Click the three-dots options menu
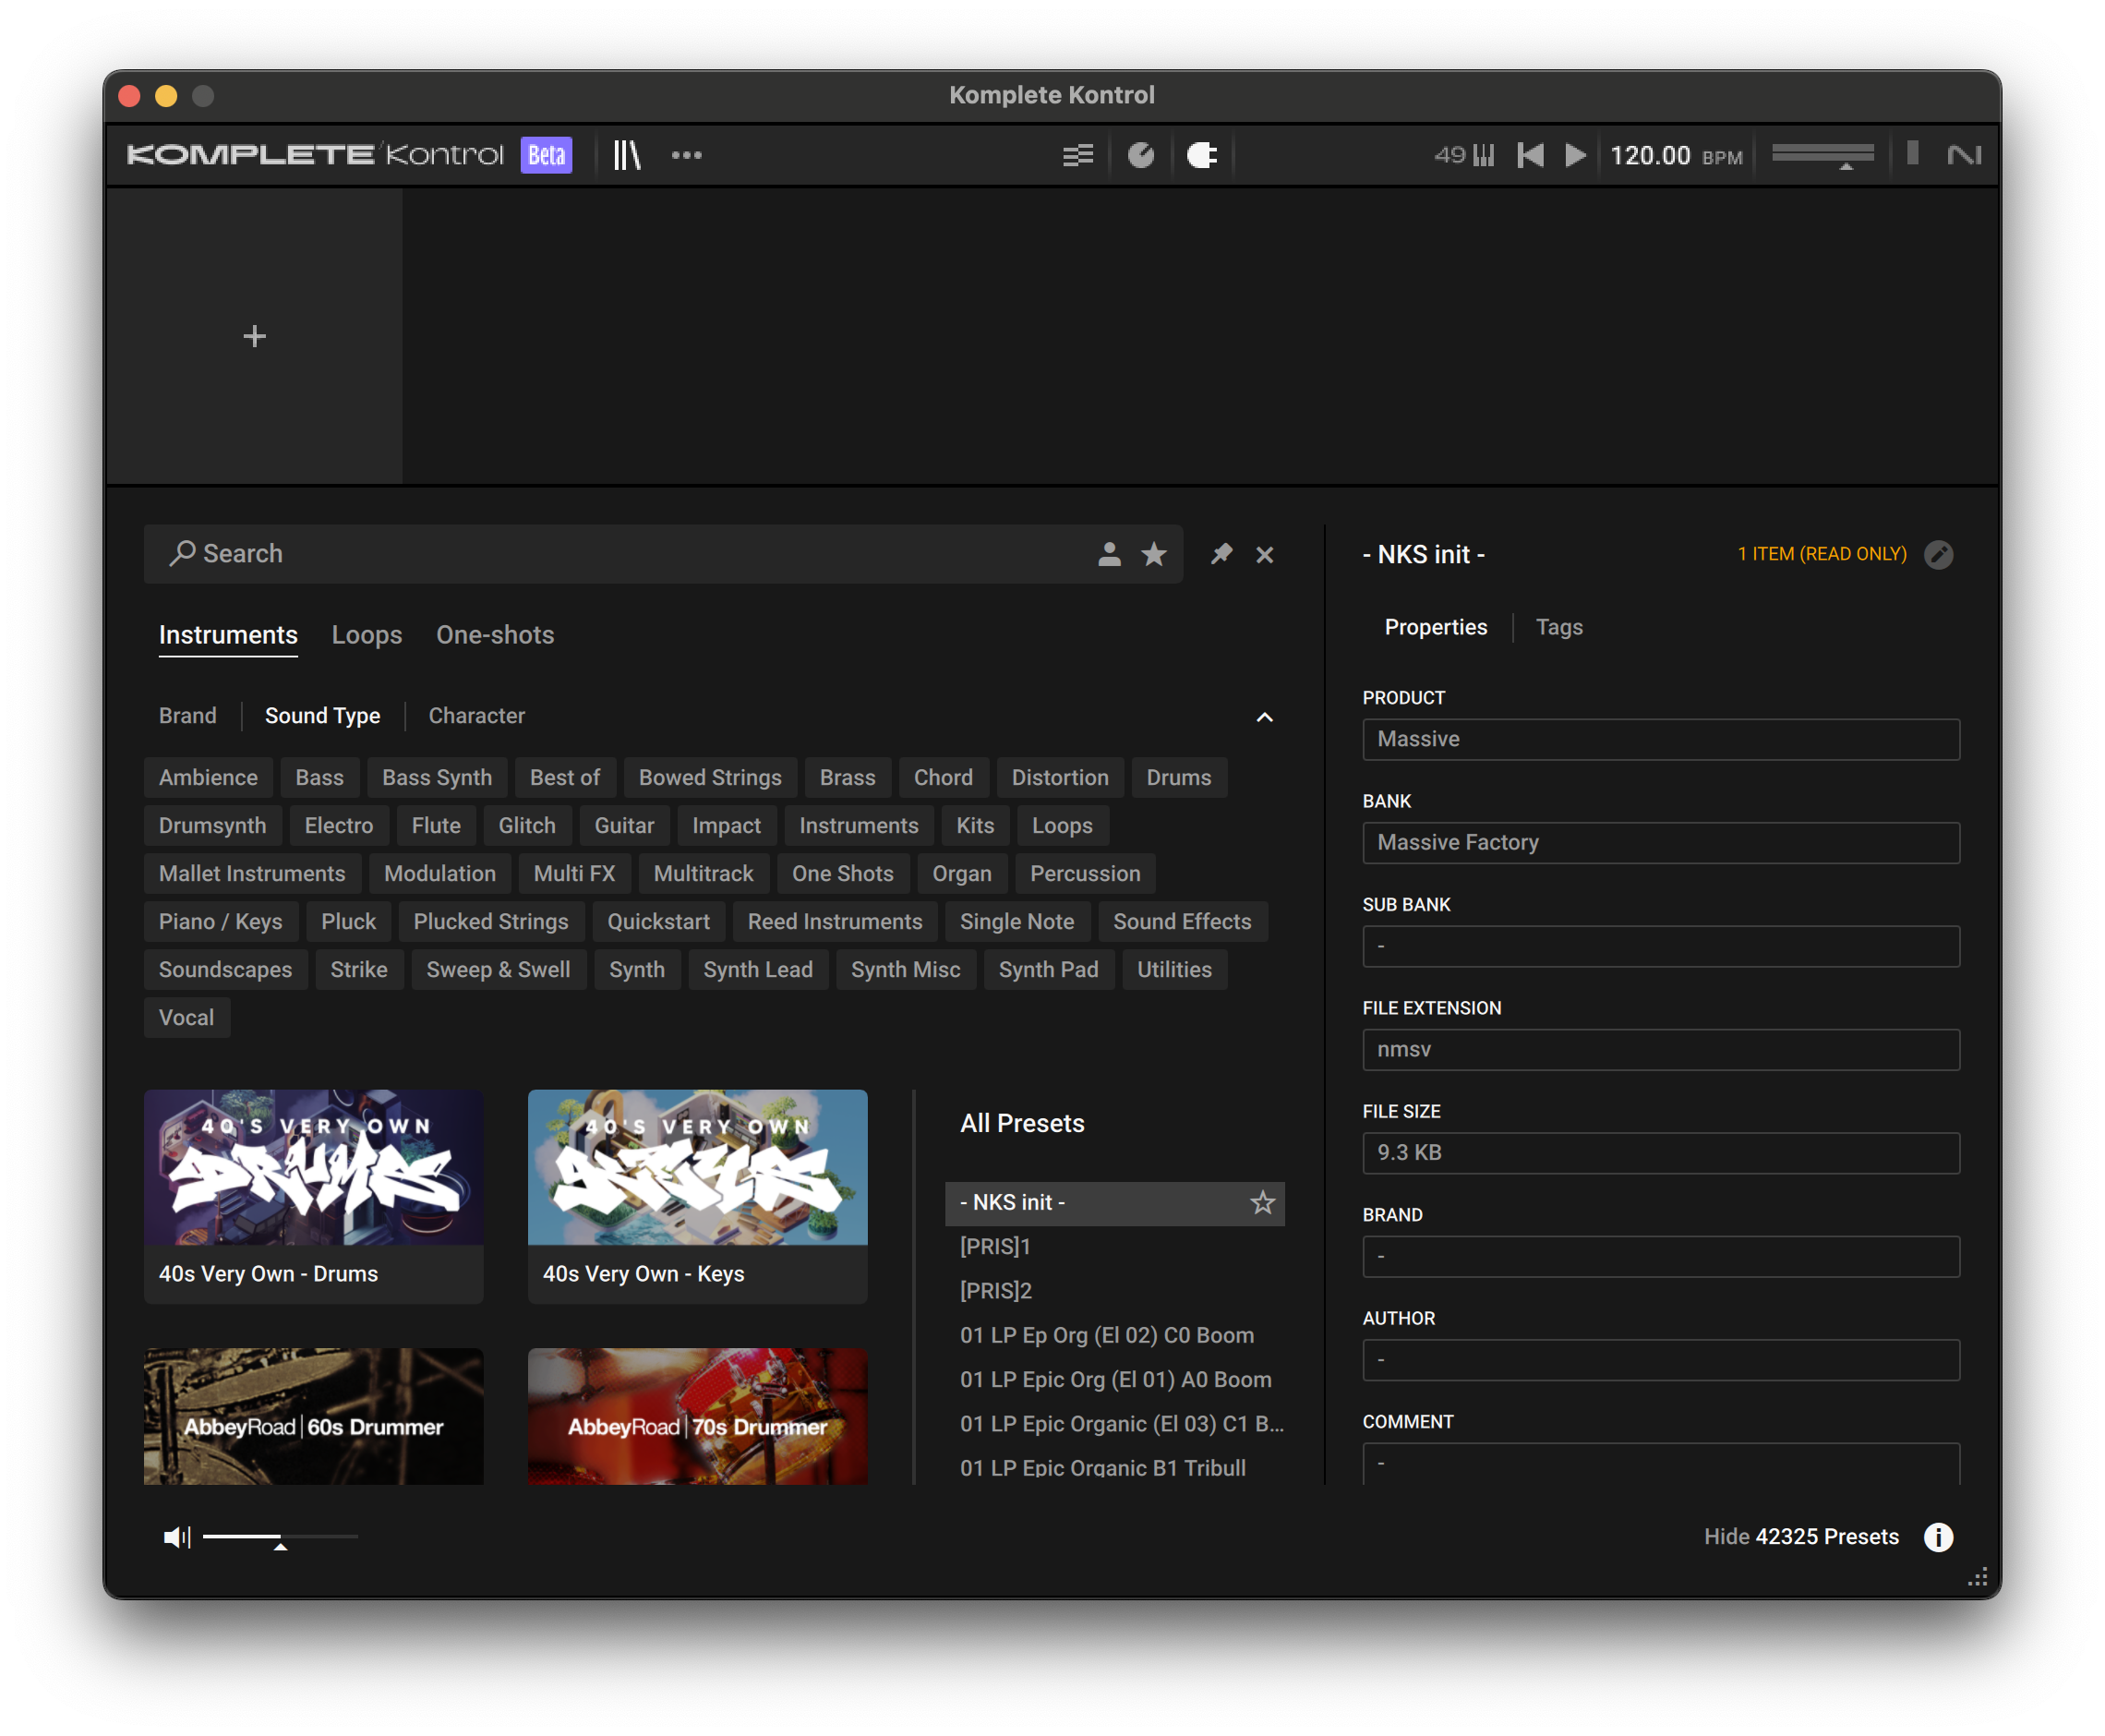Viewport: 2105px width, 1736px height. [x=686, y=155]
